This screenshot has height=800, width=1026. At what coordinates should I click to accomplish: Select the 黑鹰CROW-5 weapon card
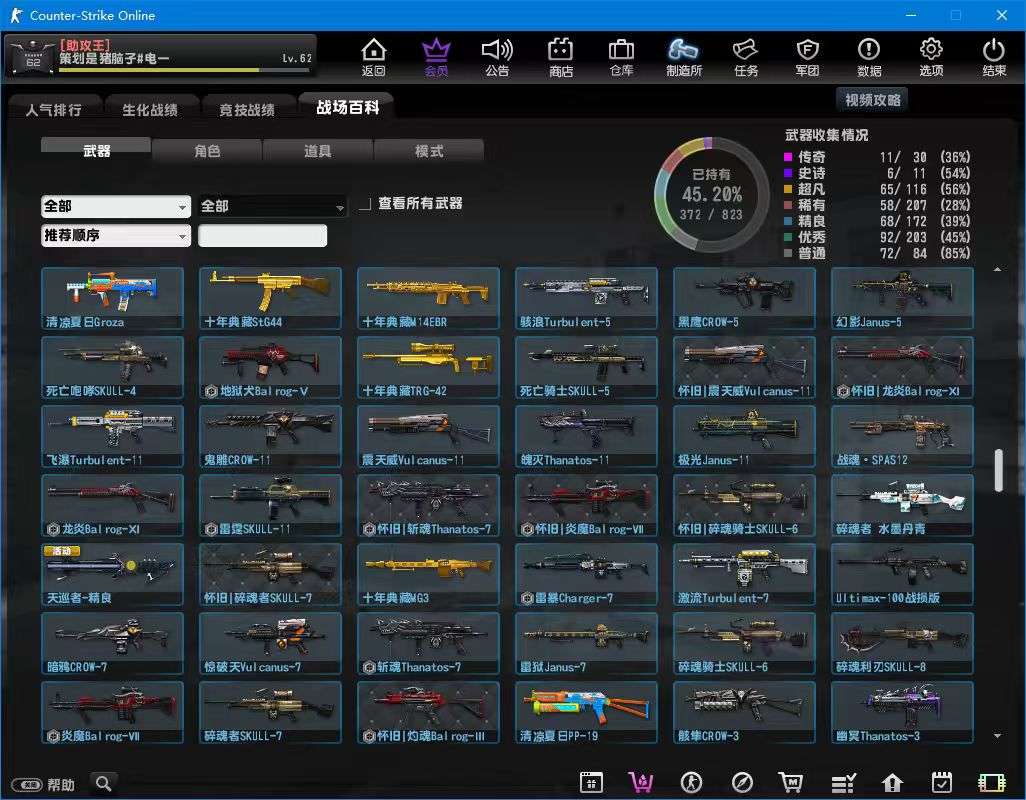tap(745, 298)
